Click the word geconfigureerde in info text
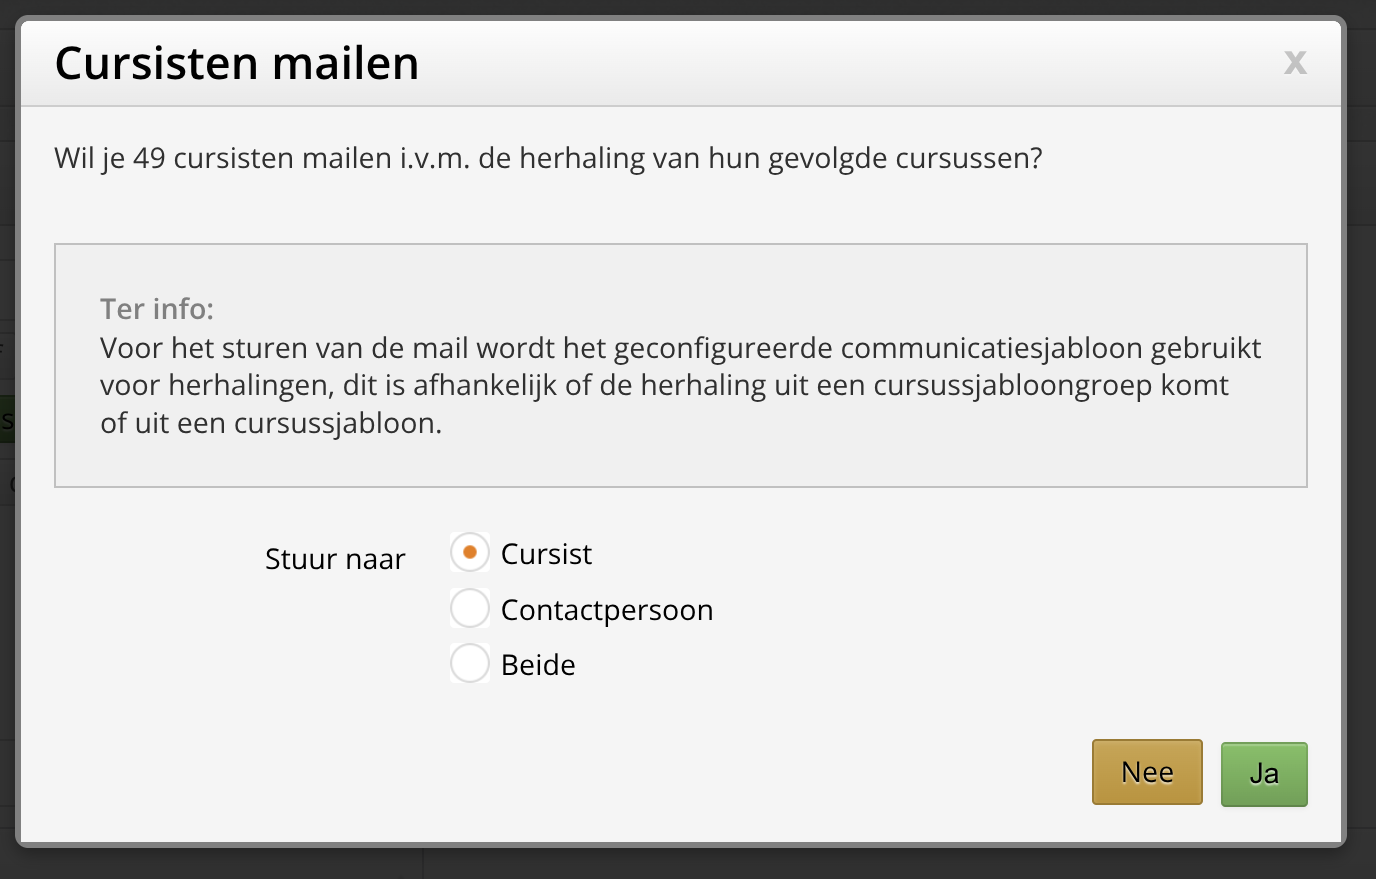1376x879 pixels. coord(722,348)
